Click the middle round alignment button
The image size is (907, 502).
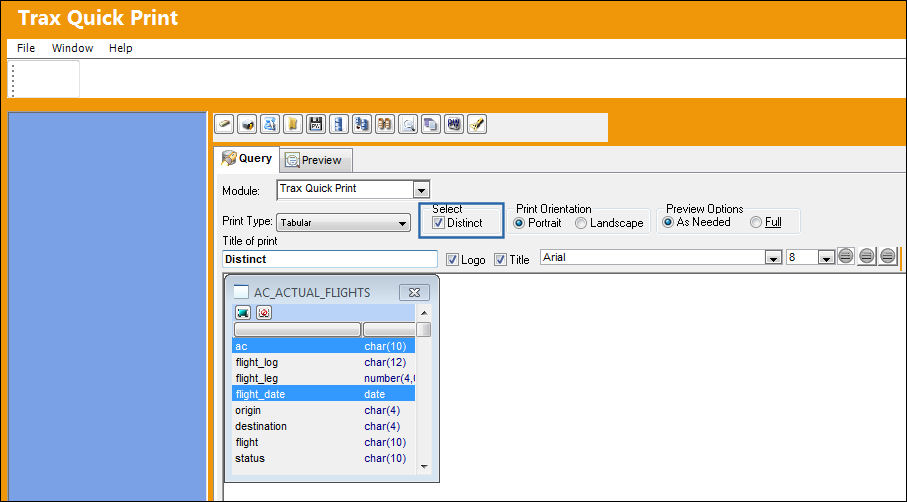[x=867, y=256]
